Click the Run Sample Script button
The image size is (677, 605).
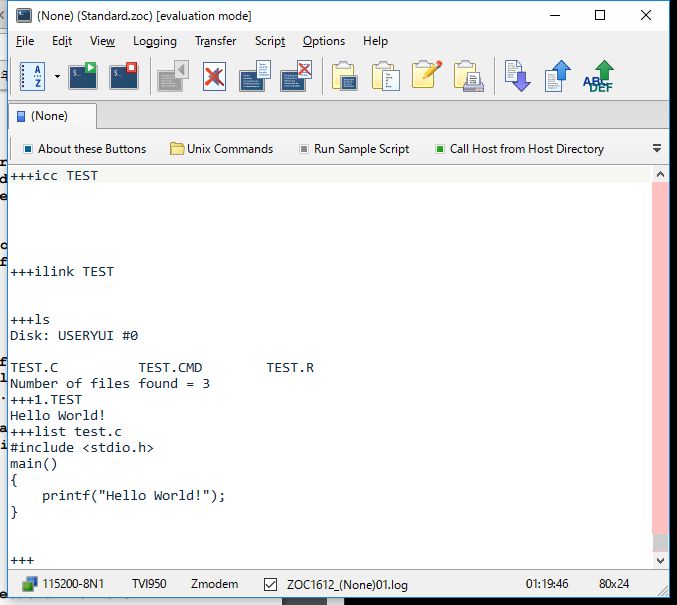click(354, 149)
